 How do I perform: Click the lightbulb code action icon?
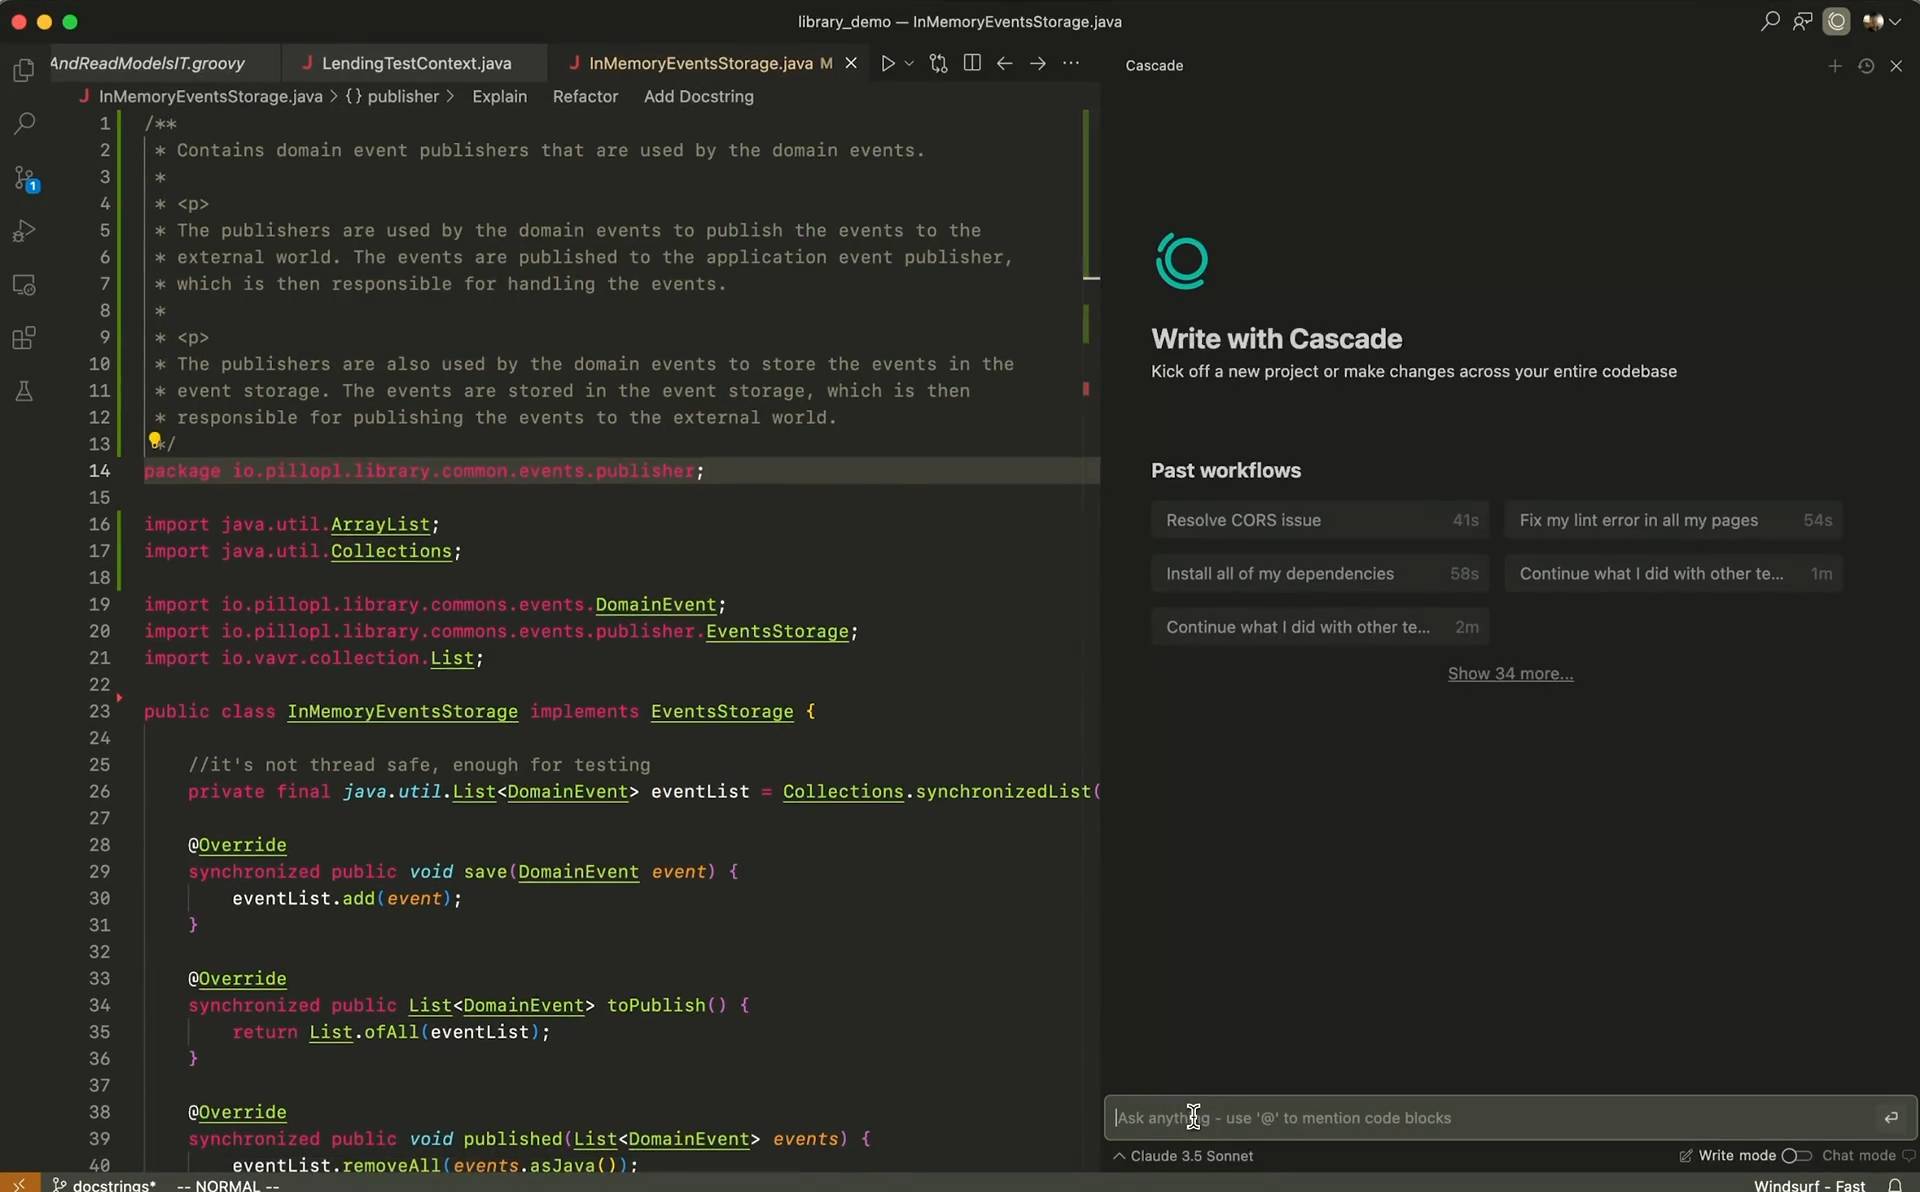(x=154, y=440)
